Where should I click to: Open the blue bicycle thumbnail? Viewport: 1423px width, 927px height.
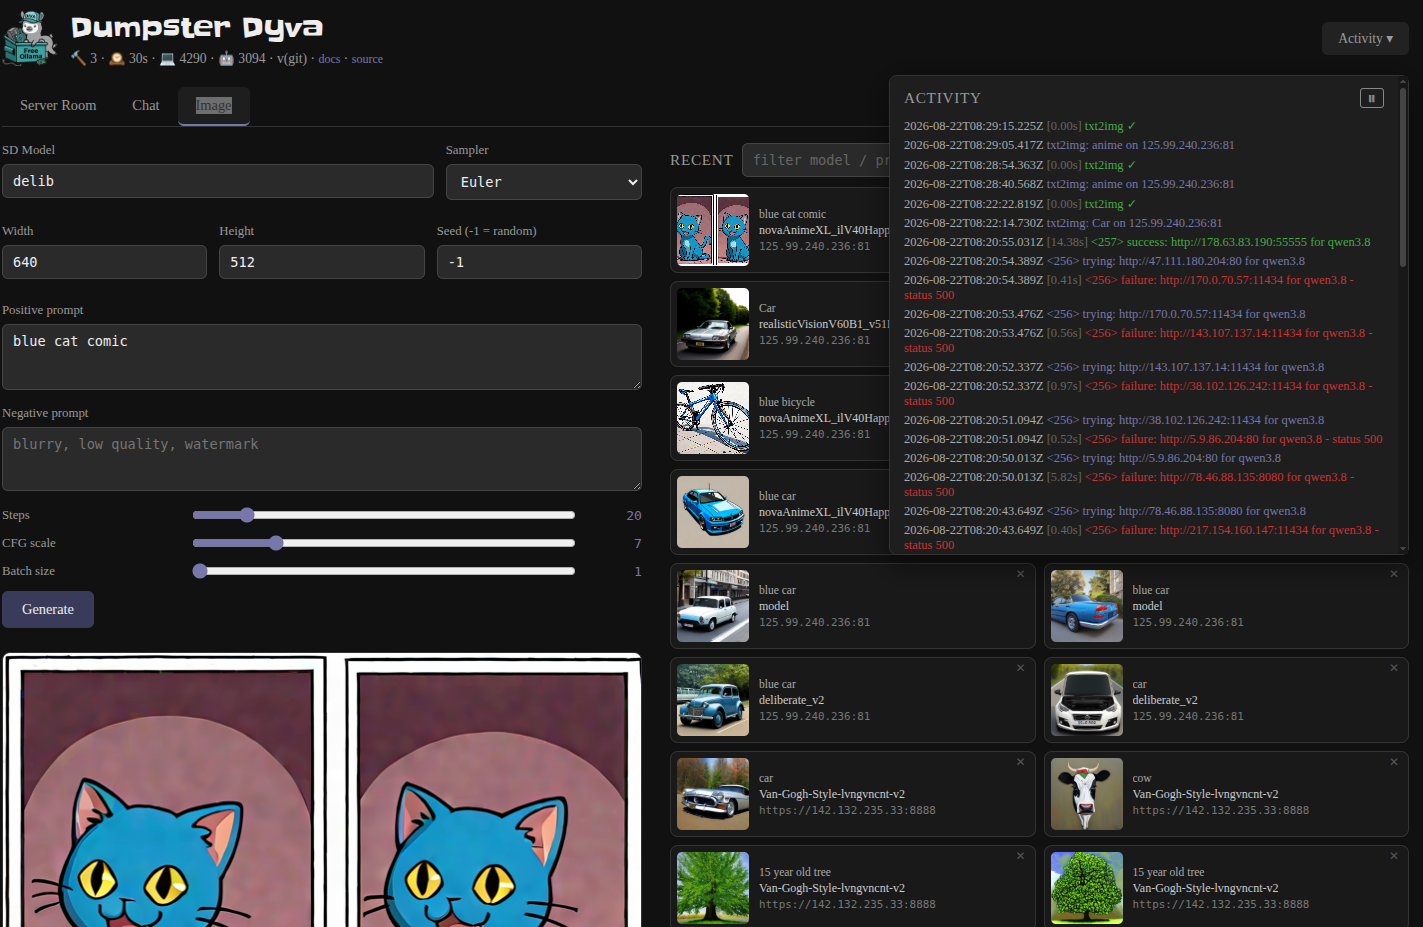[x=713, y=418]
